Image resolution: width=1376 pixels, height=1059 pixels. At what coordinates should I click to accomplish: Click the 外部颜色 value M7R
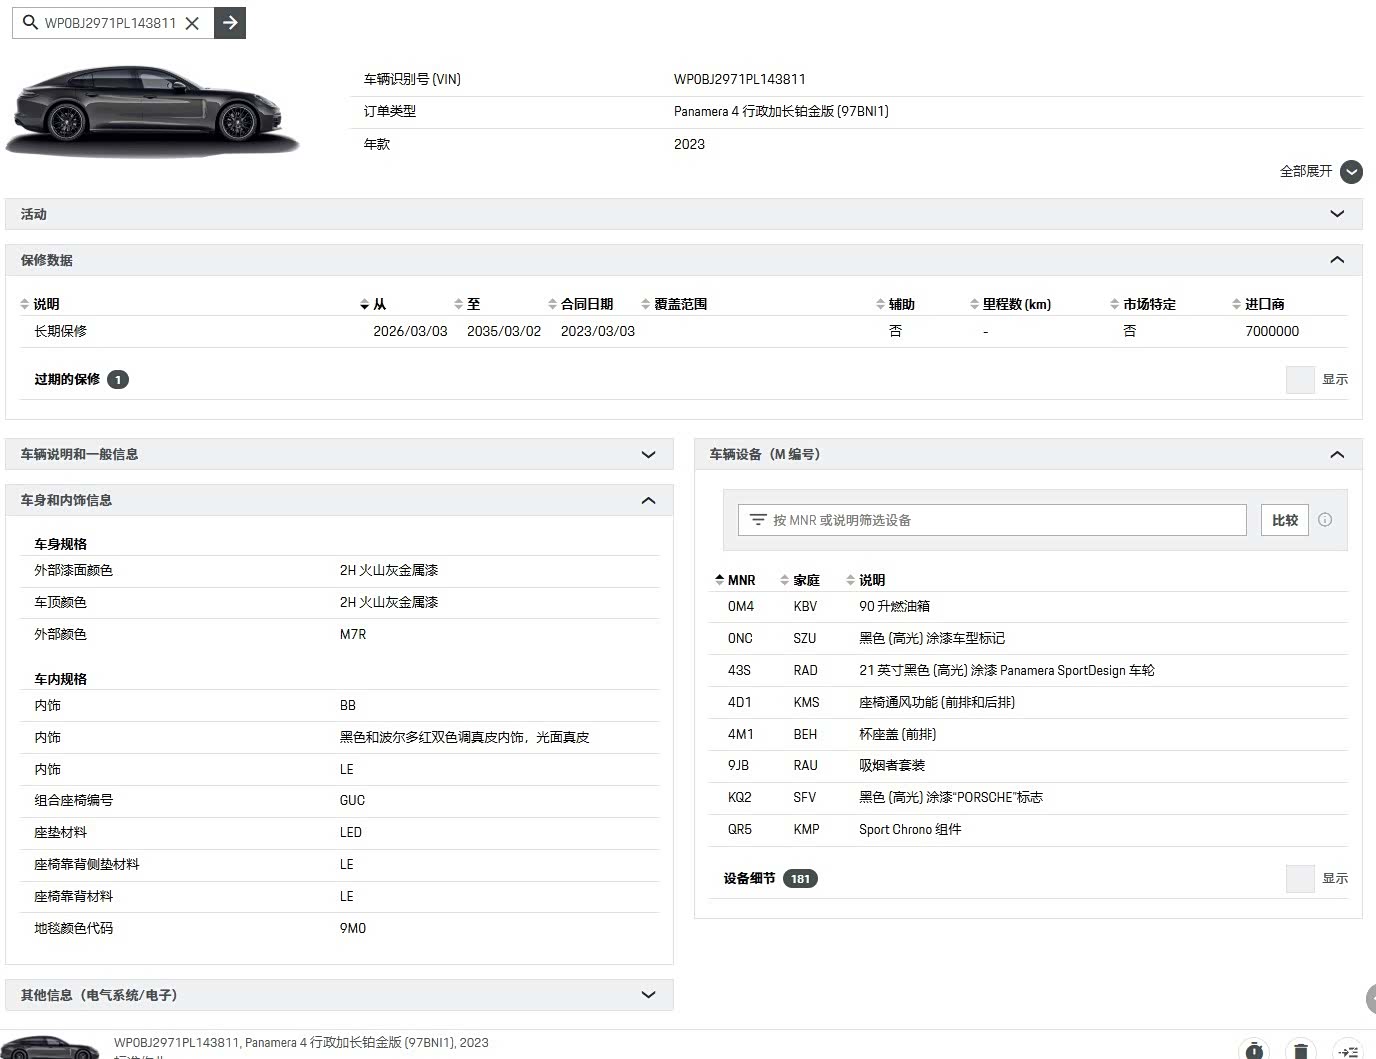(353, 635)
